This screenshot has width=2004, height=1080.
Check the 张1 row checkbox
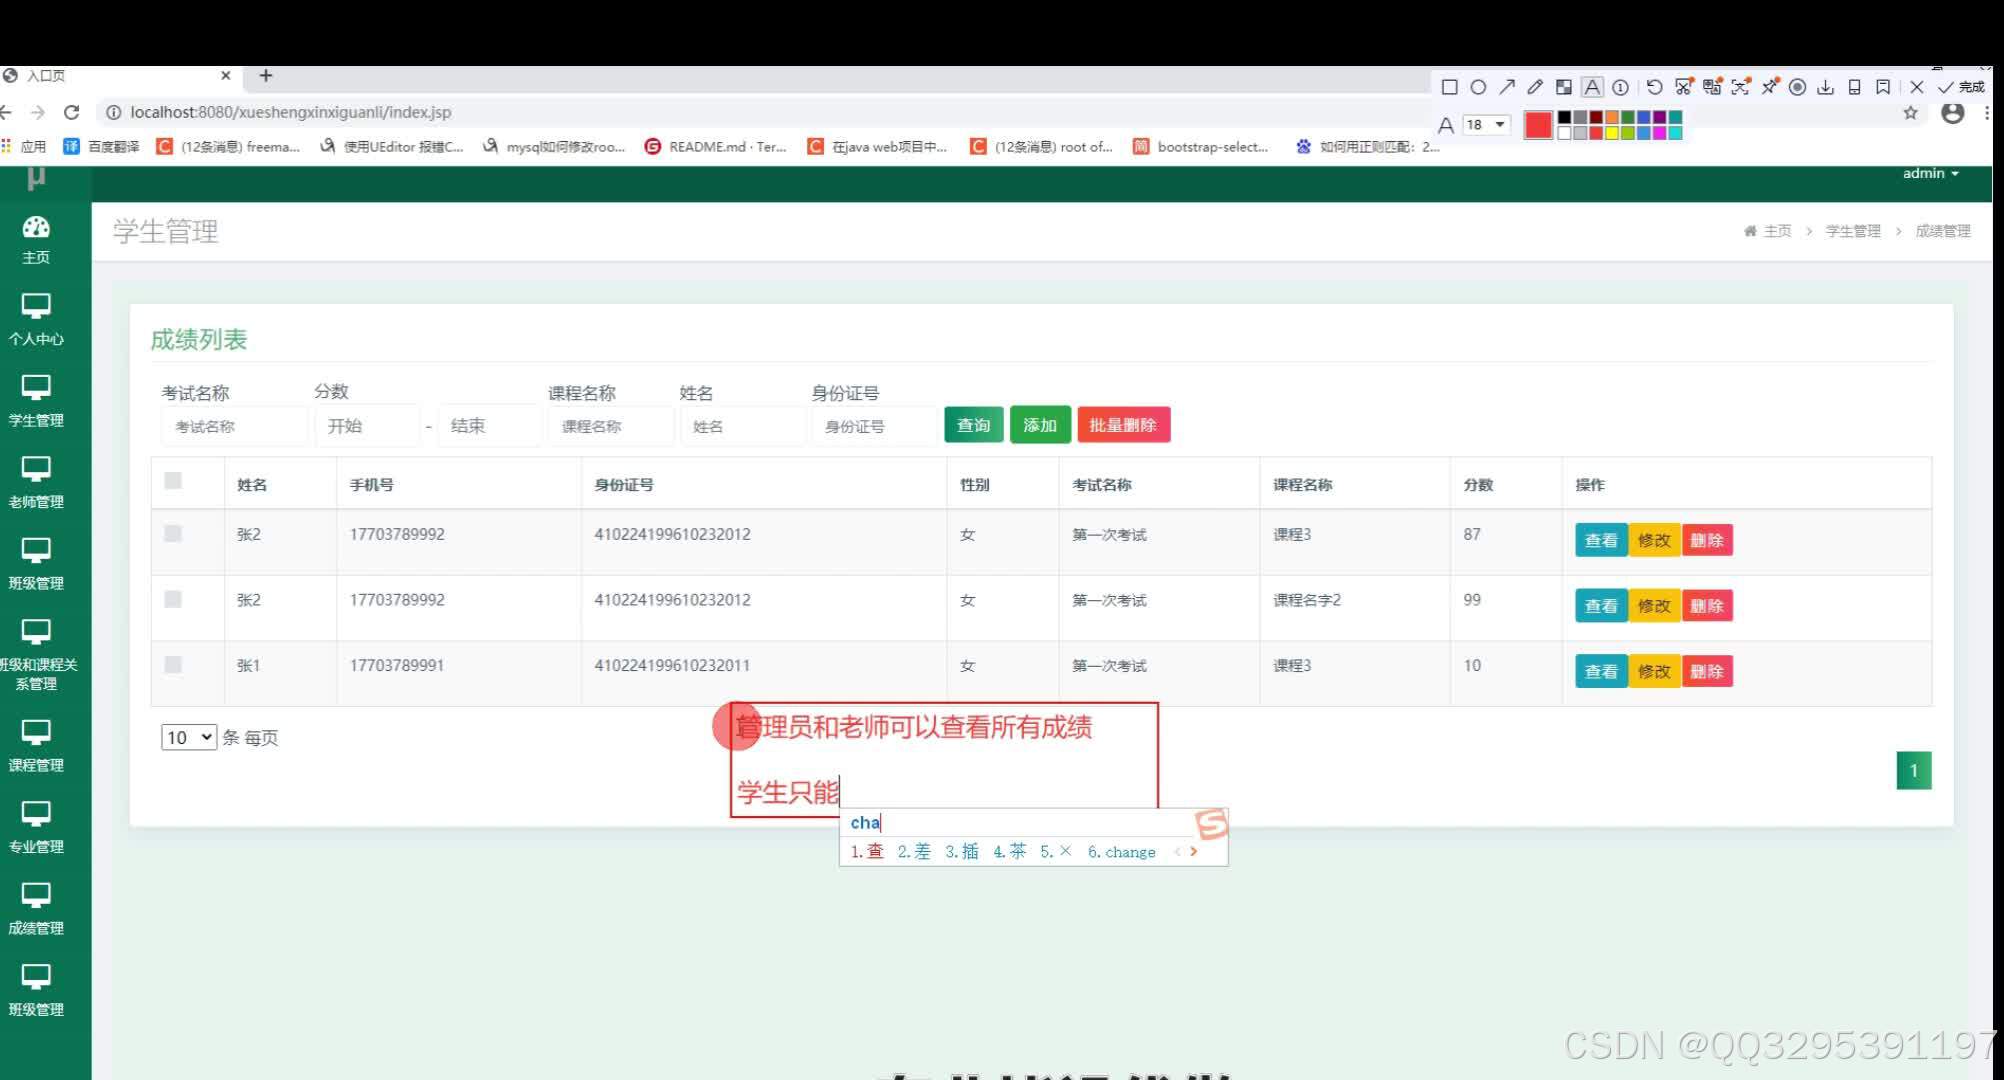173,665
